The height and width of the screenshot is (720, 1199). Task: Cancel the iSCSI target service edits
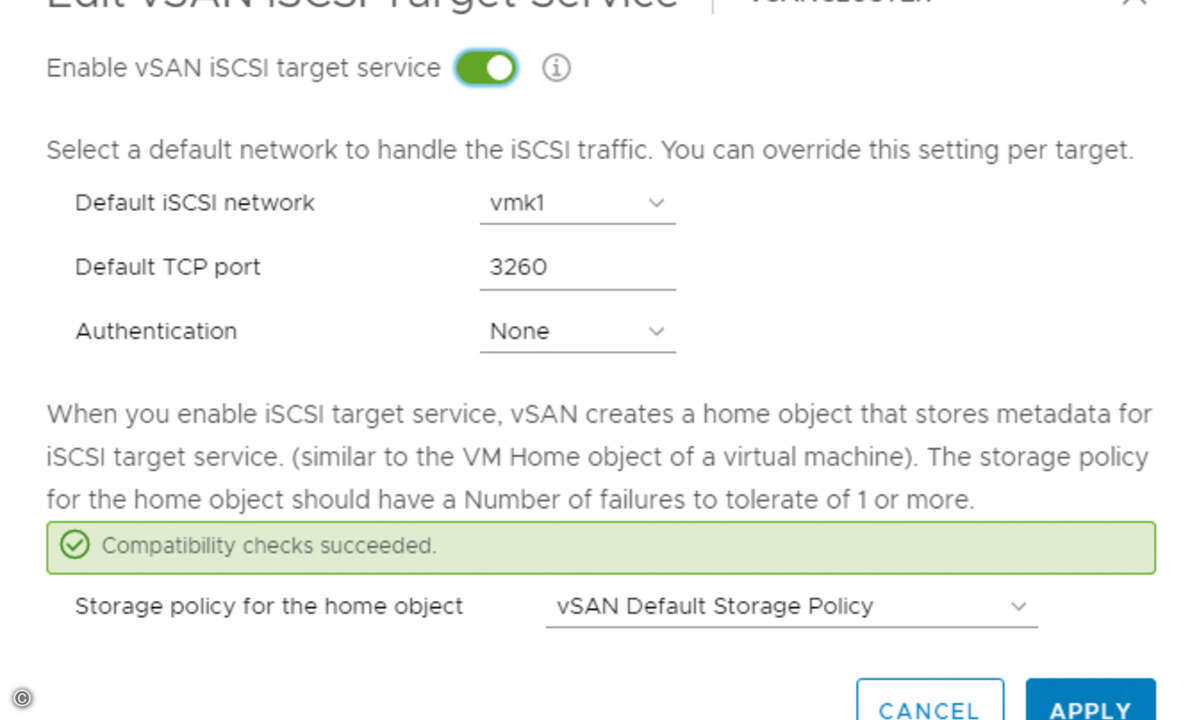[930, 701]
